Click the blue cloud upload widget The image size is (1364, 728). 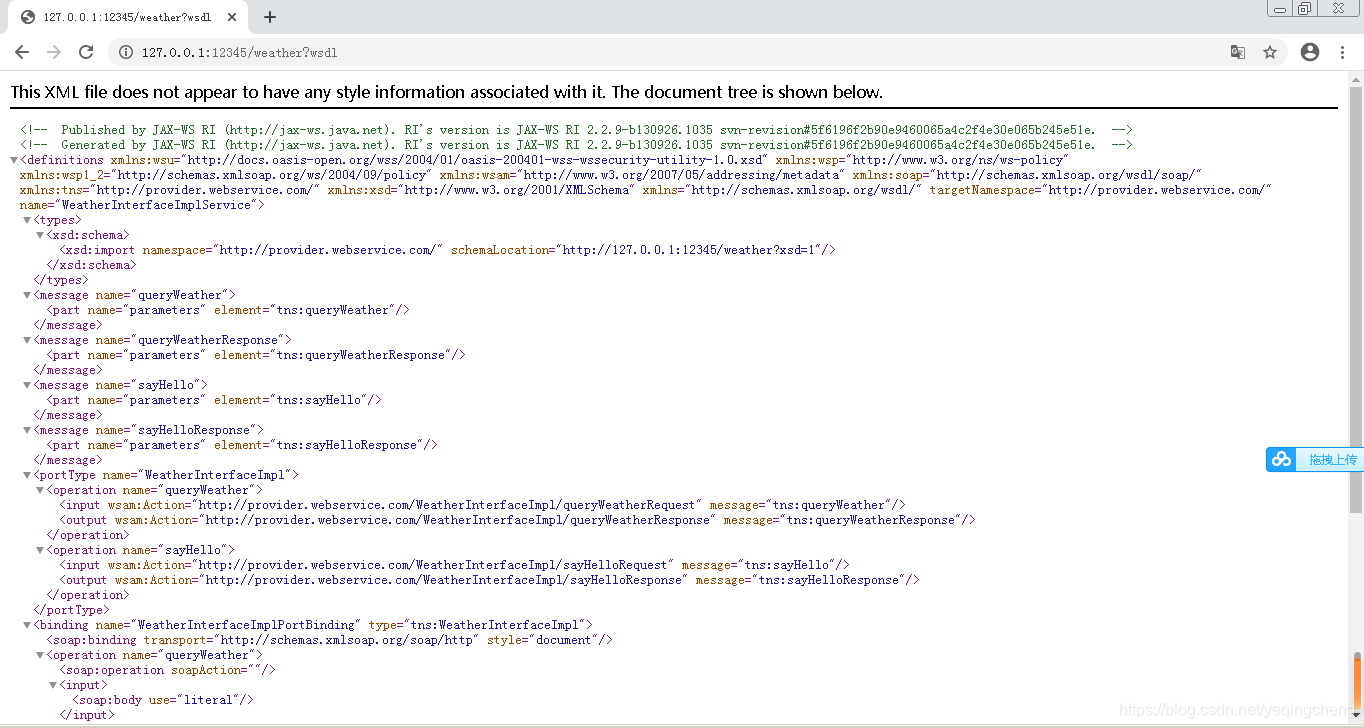pyautogui.click(x=1315, y=460)
